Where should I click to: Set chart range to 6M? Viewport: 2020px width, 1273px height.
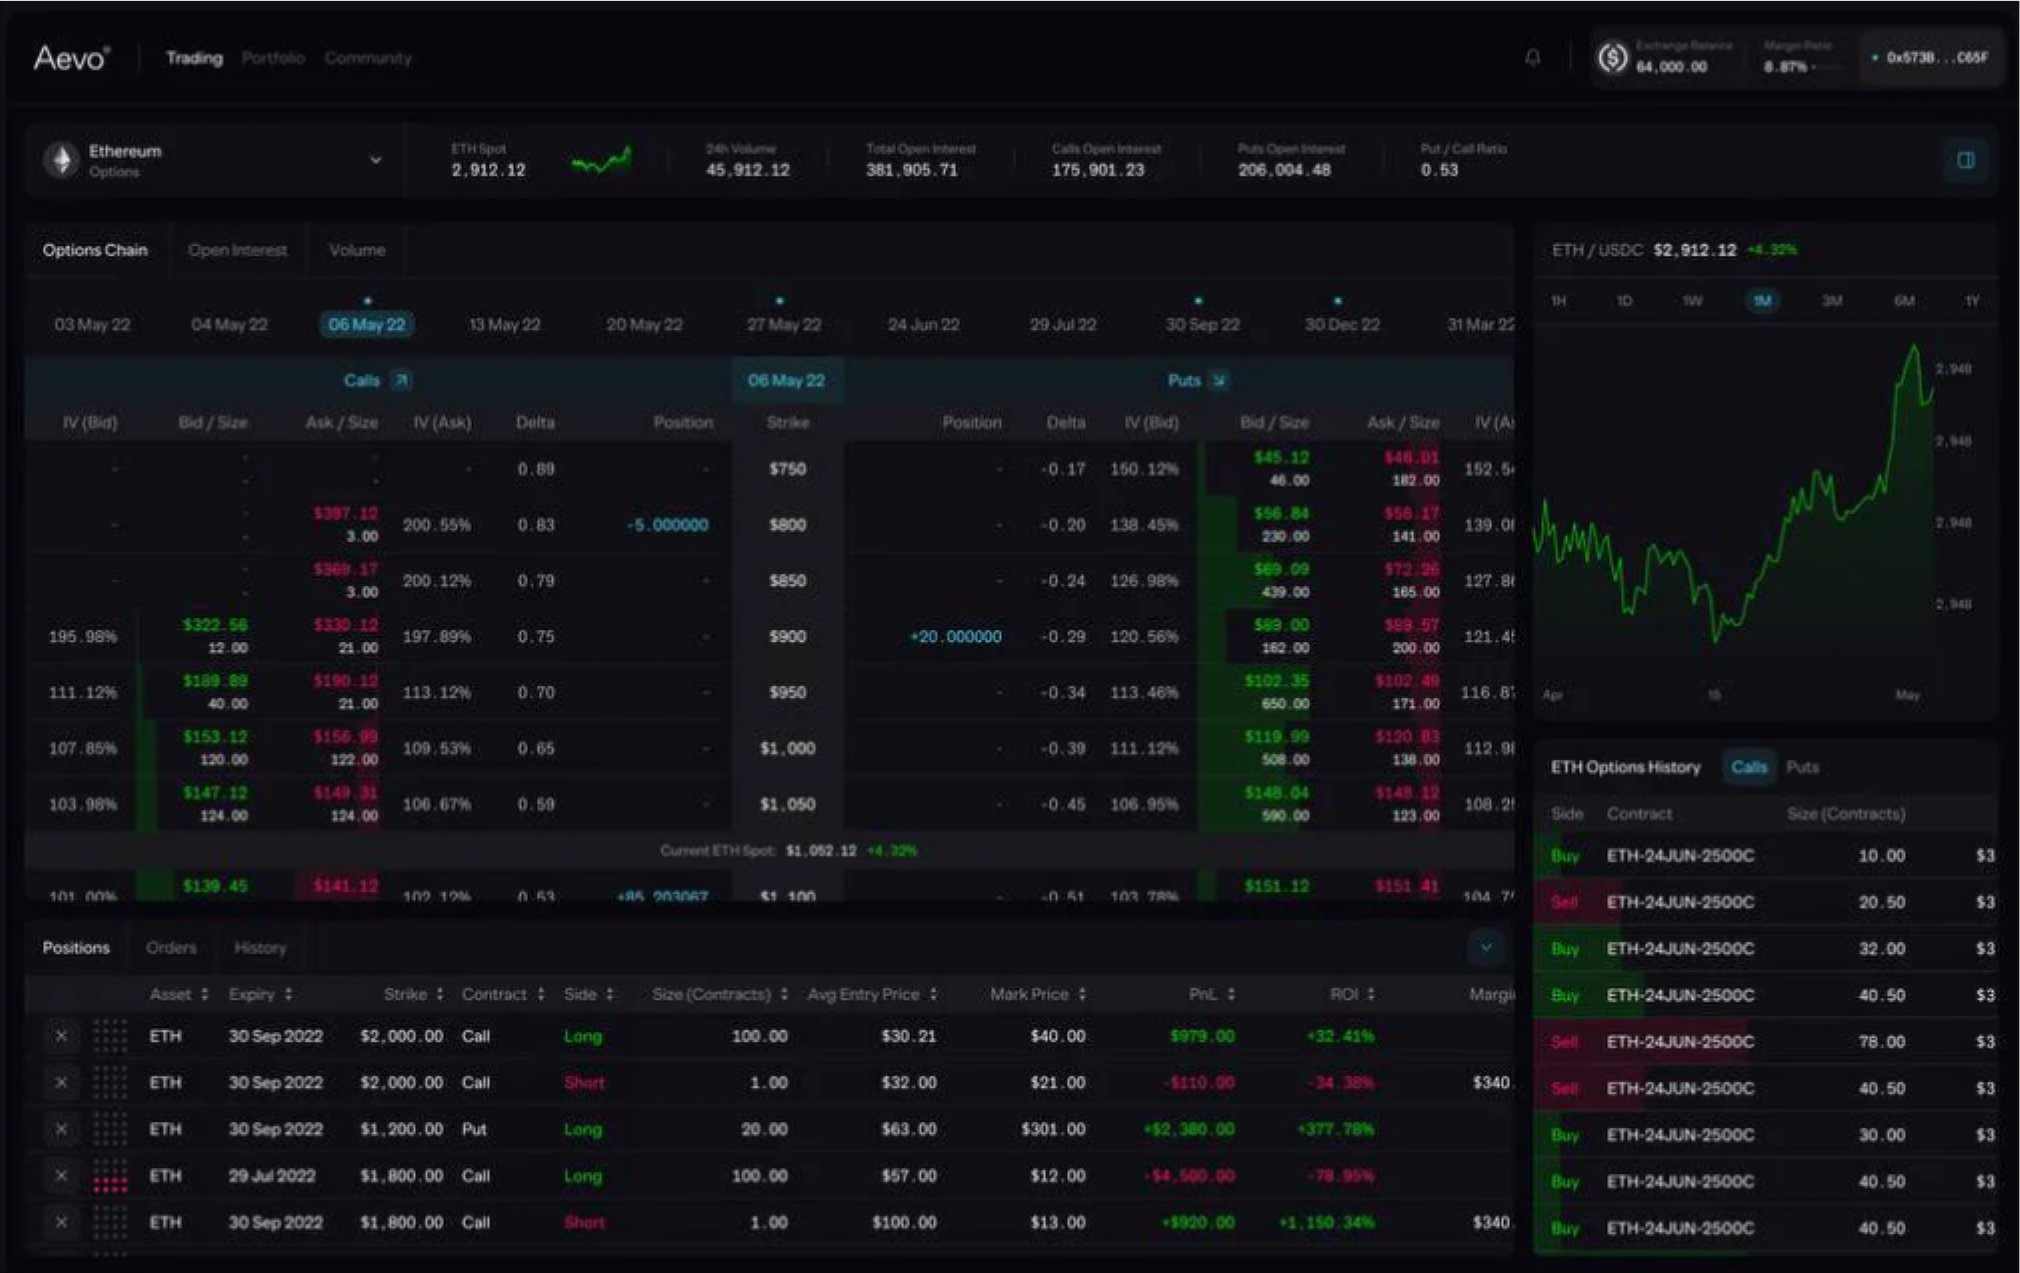1904,300
